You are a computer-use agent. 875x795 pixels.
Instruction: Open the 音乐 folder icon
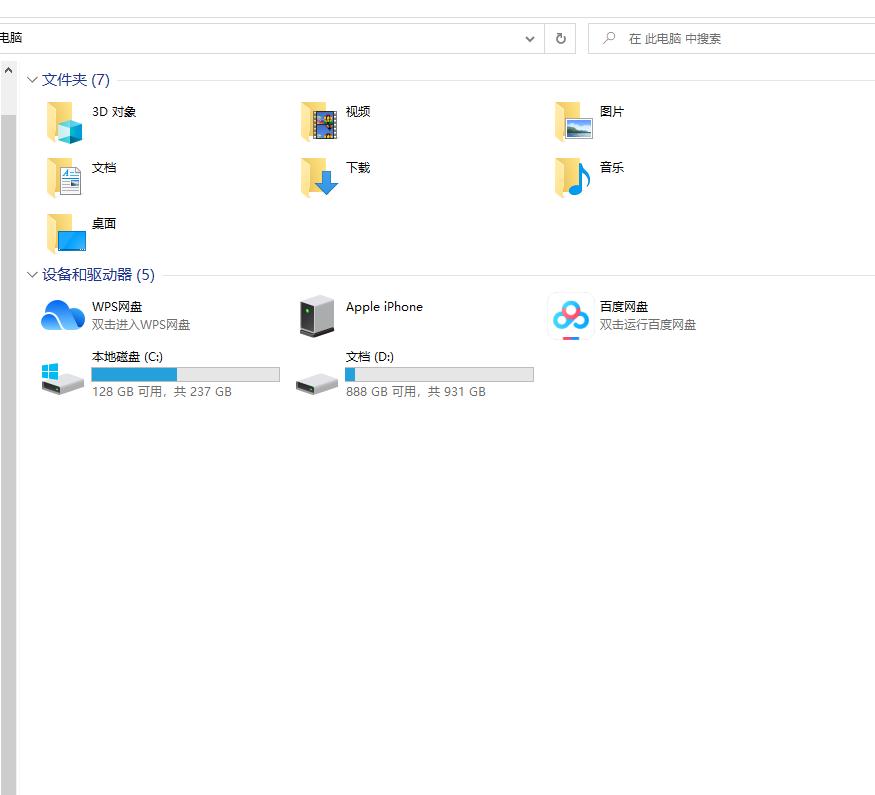point(573,177)
